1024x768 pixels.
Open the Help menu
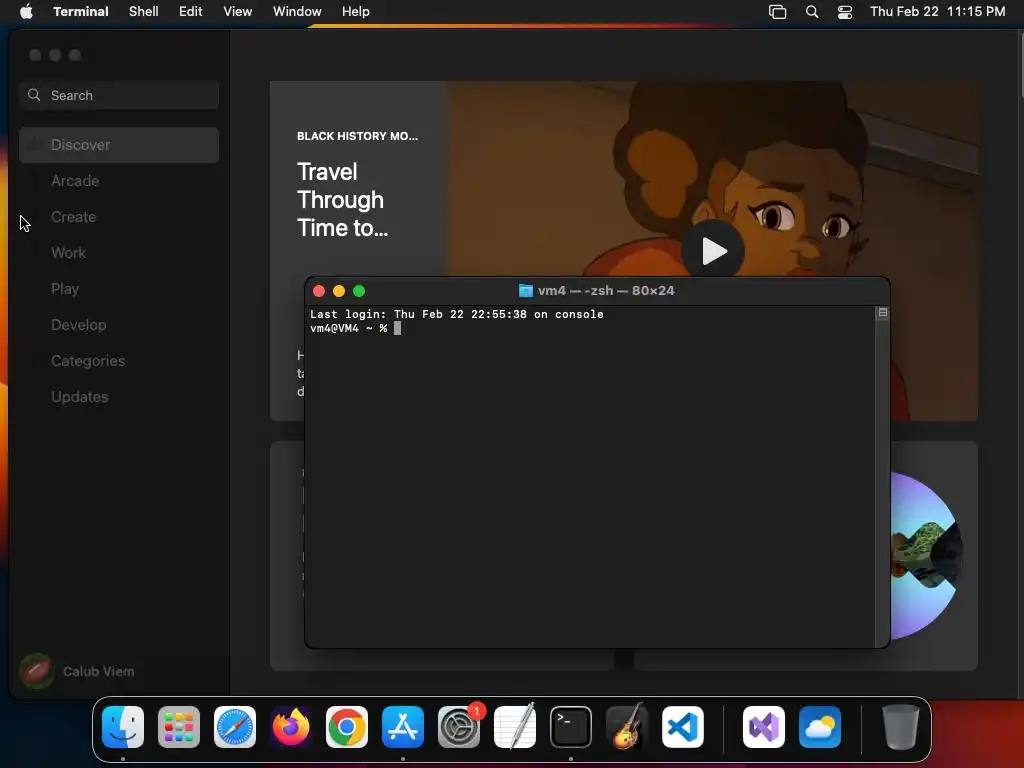[x=356, y=11]
